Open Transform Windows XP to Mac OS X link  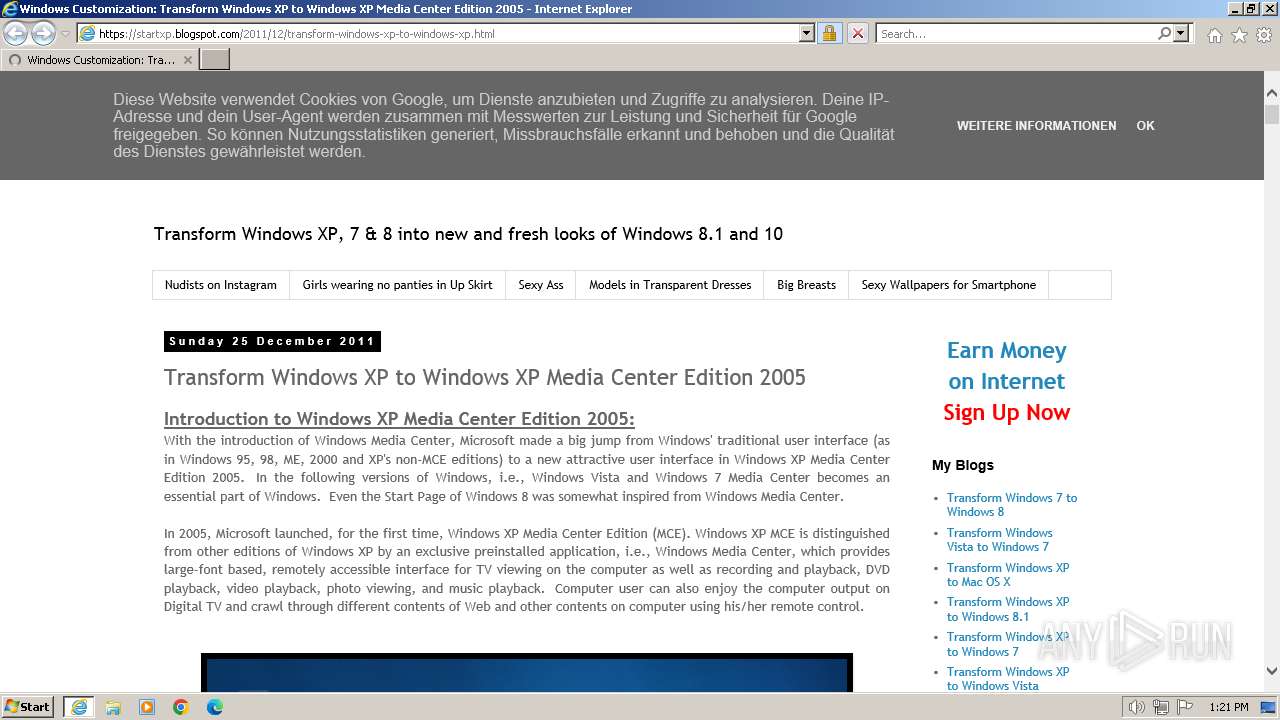click(1008, 575)
